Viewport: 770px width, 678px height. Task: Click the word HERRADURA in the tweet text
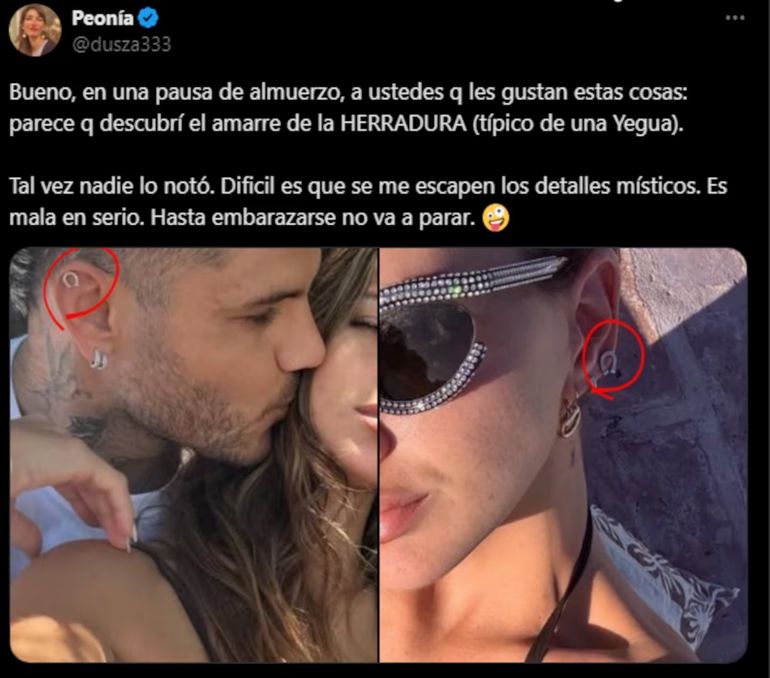coord(403,124)
